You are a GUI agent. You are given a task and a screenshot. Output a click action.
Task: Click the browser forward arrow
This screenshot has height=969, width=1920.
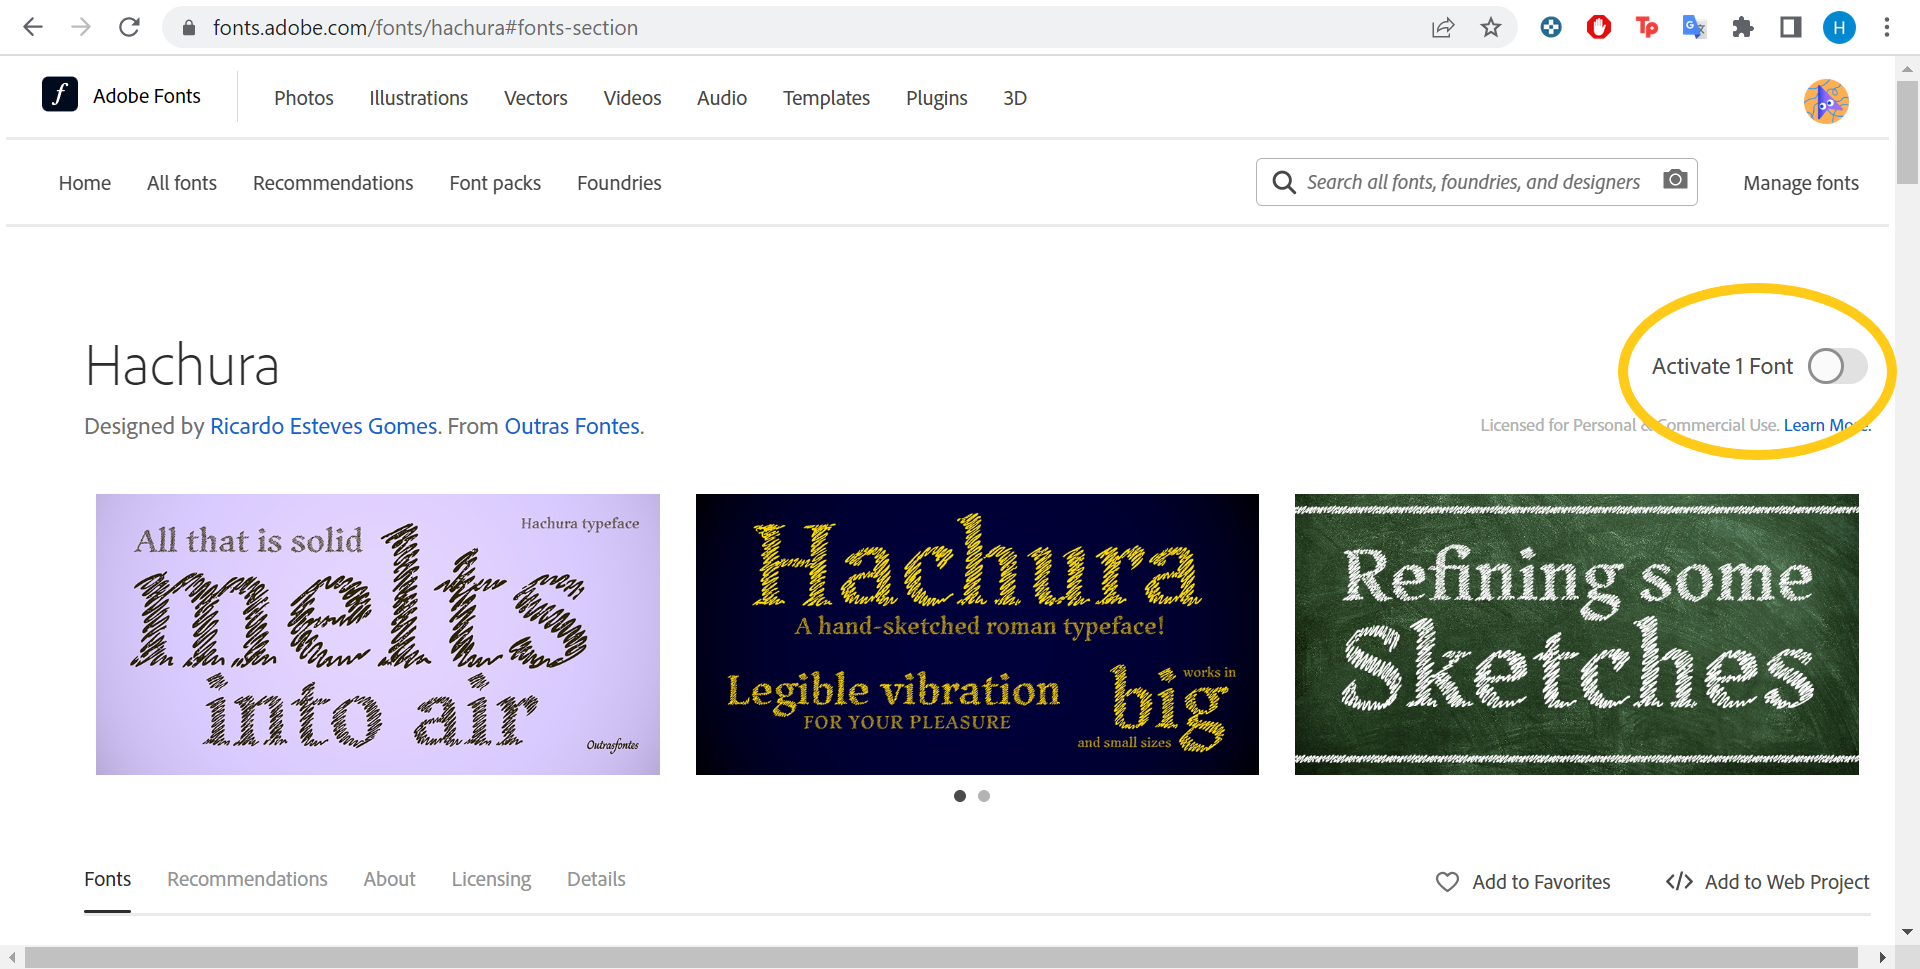click(81, 27)
